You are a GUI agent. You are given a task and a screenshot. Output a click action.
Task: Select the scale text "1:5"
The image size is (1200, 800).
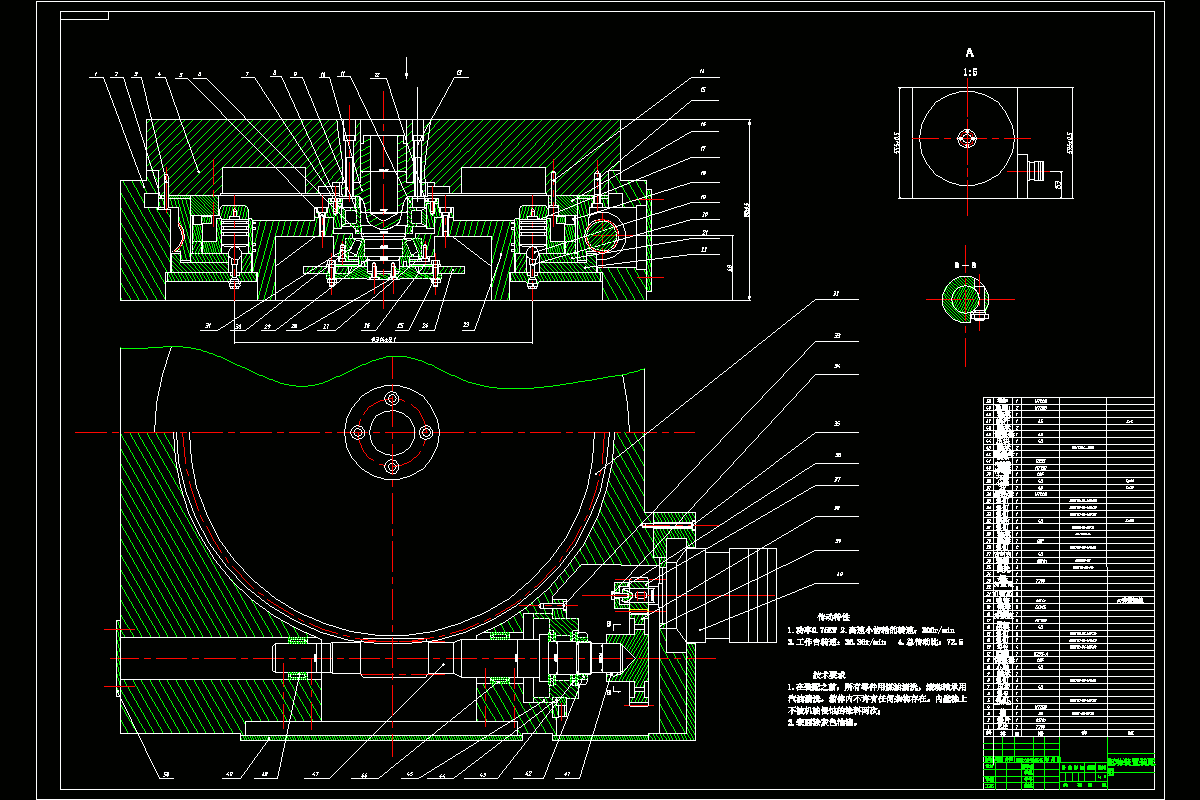tap(969, 73)
